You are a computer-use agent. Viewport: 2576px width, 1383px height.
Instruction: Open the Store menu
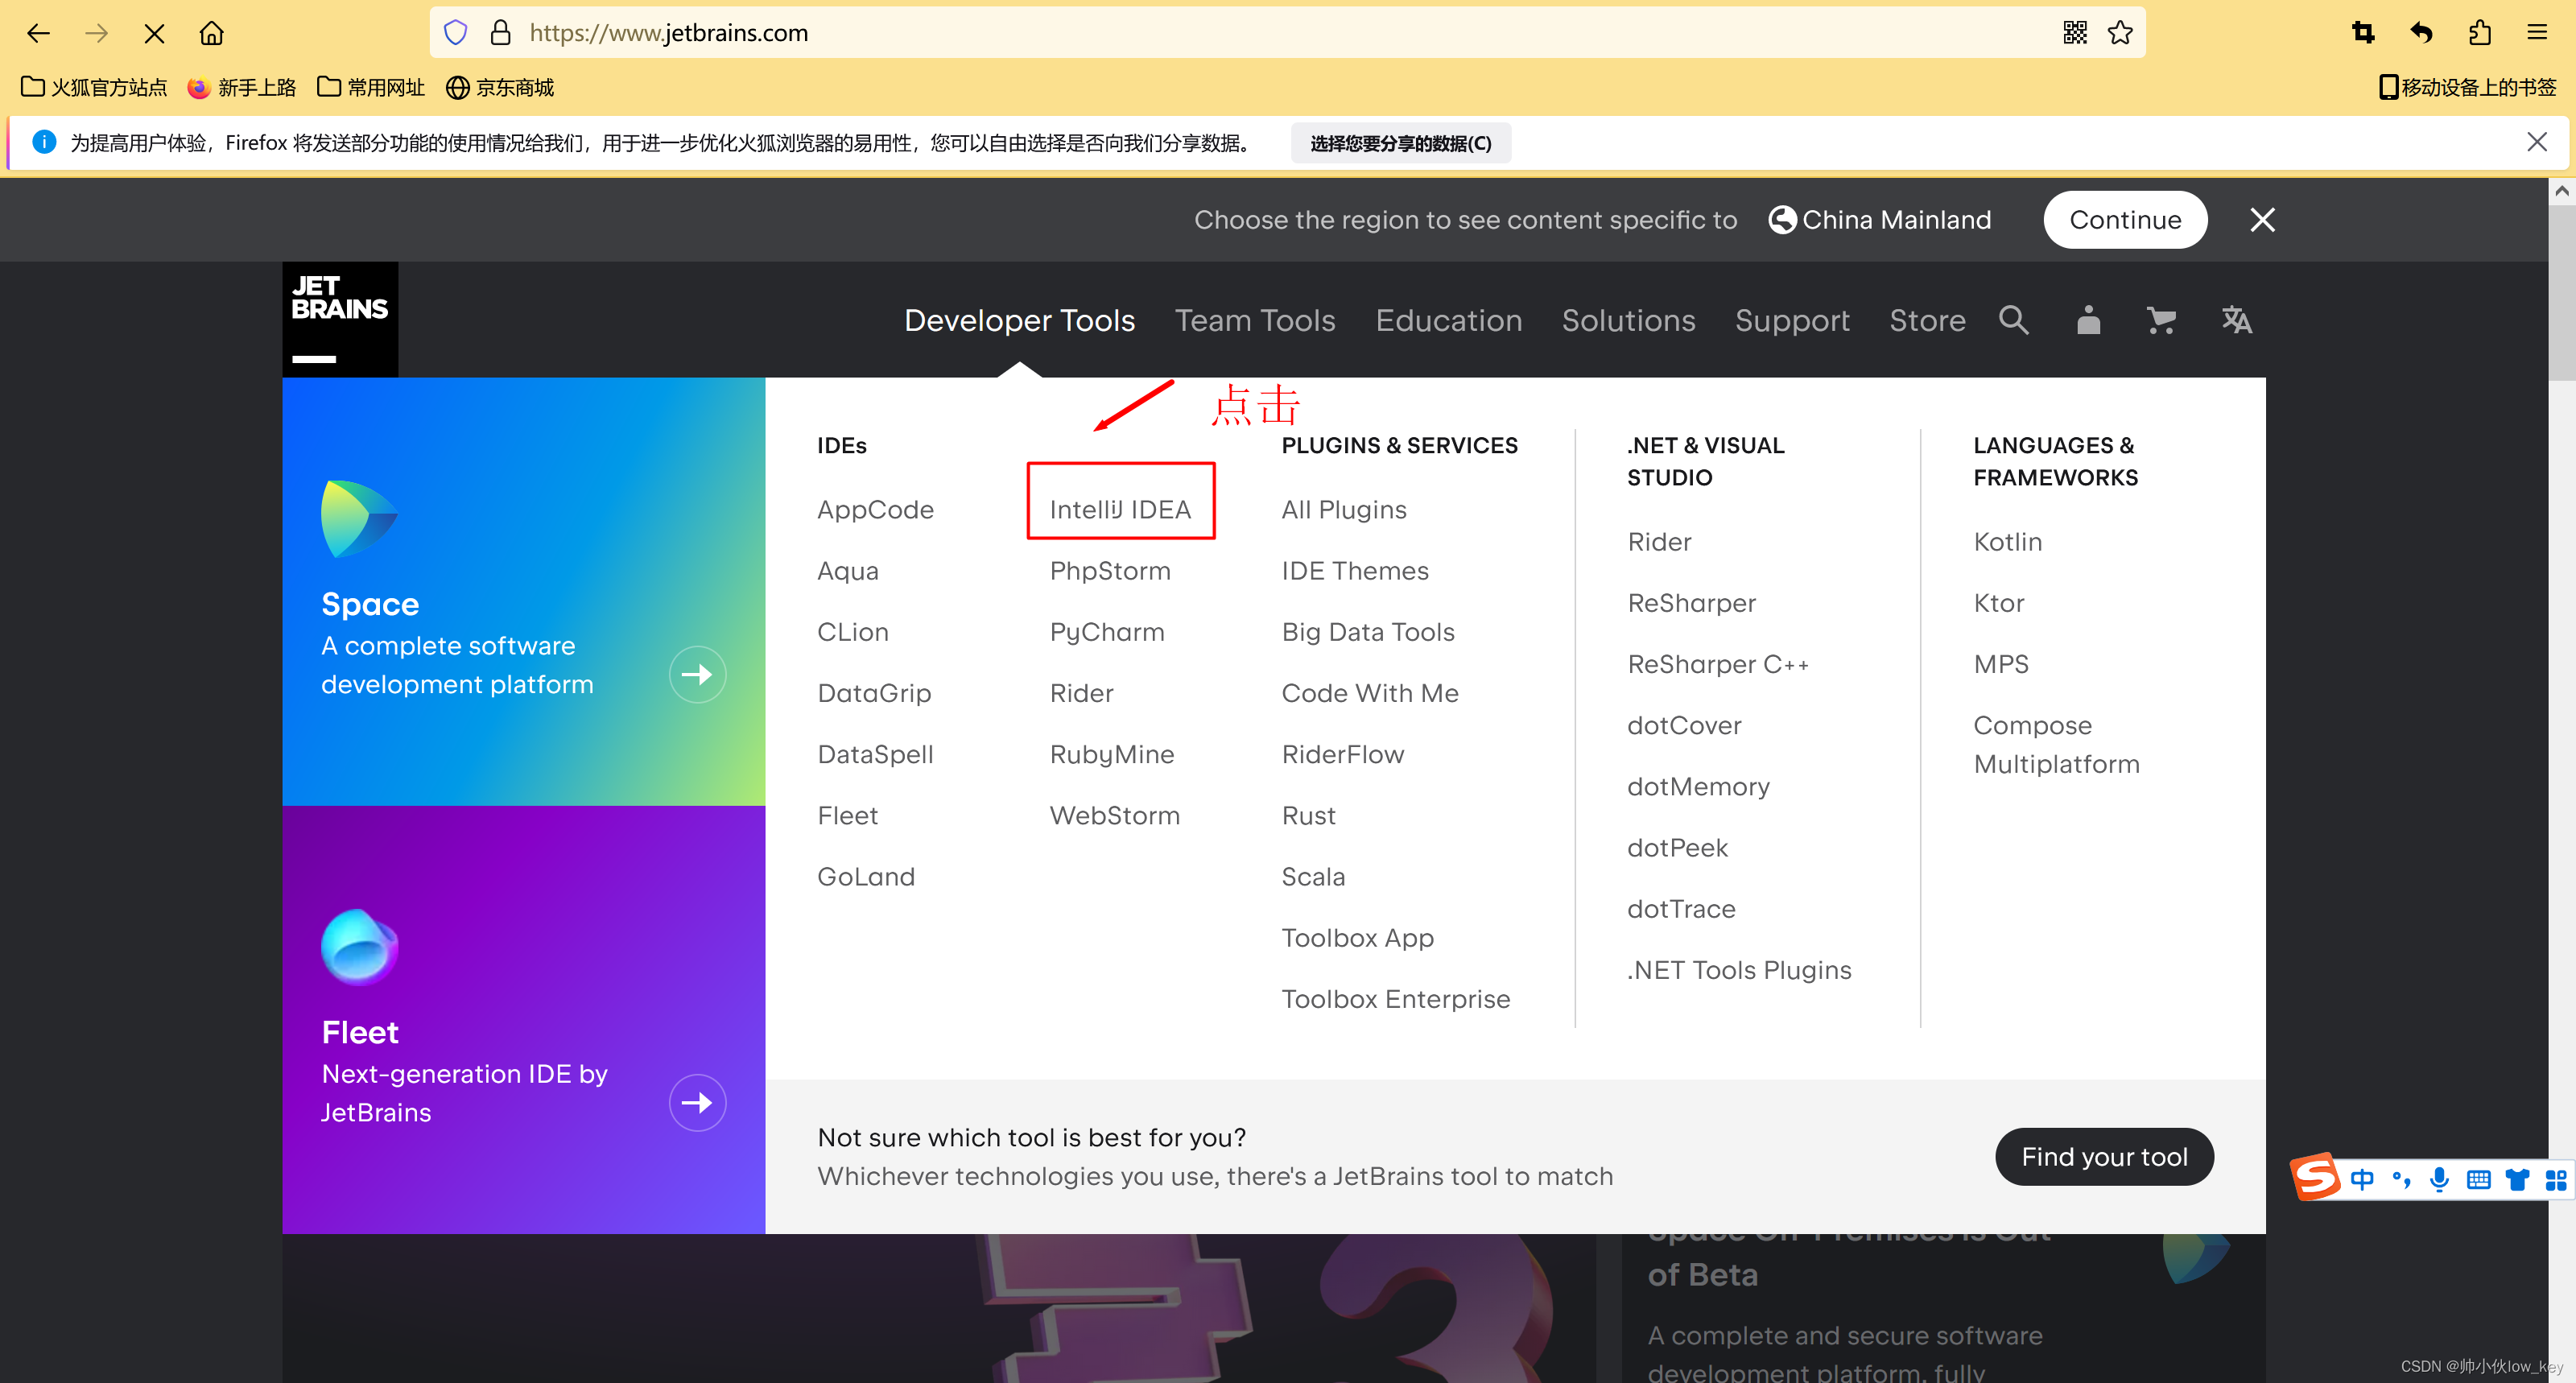click(x=1927, y=320)
